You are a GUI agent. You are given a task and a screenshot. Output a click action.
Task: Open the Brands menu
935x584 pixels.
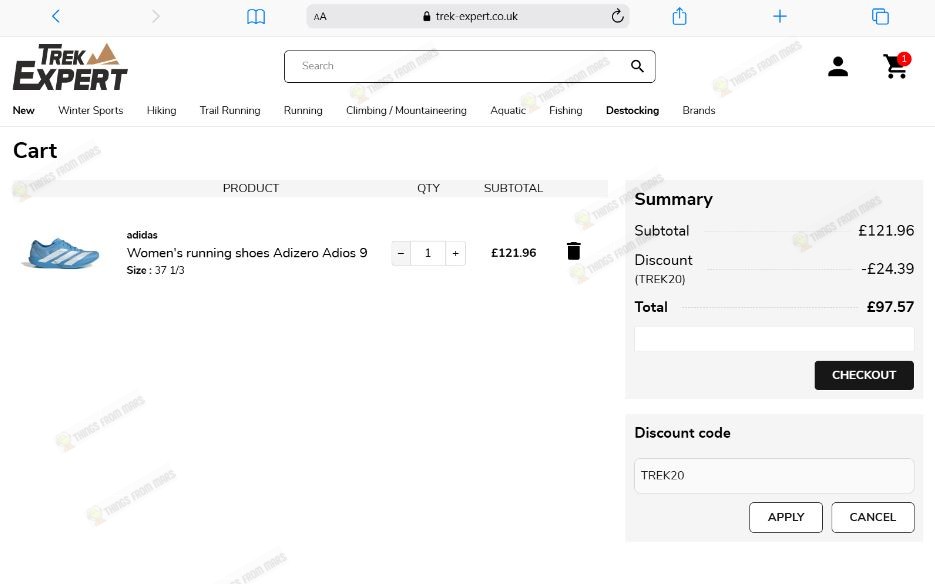[699, 110]
